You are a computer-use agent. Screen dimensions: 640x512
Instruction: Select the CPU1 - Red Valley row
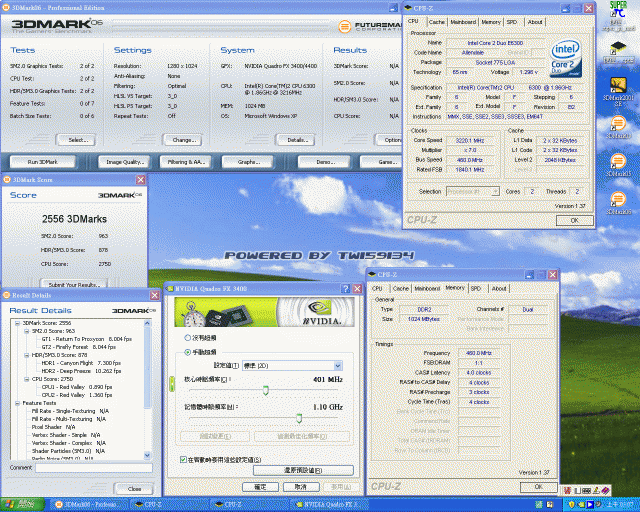tap(77, 387)
